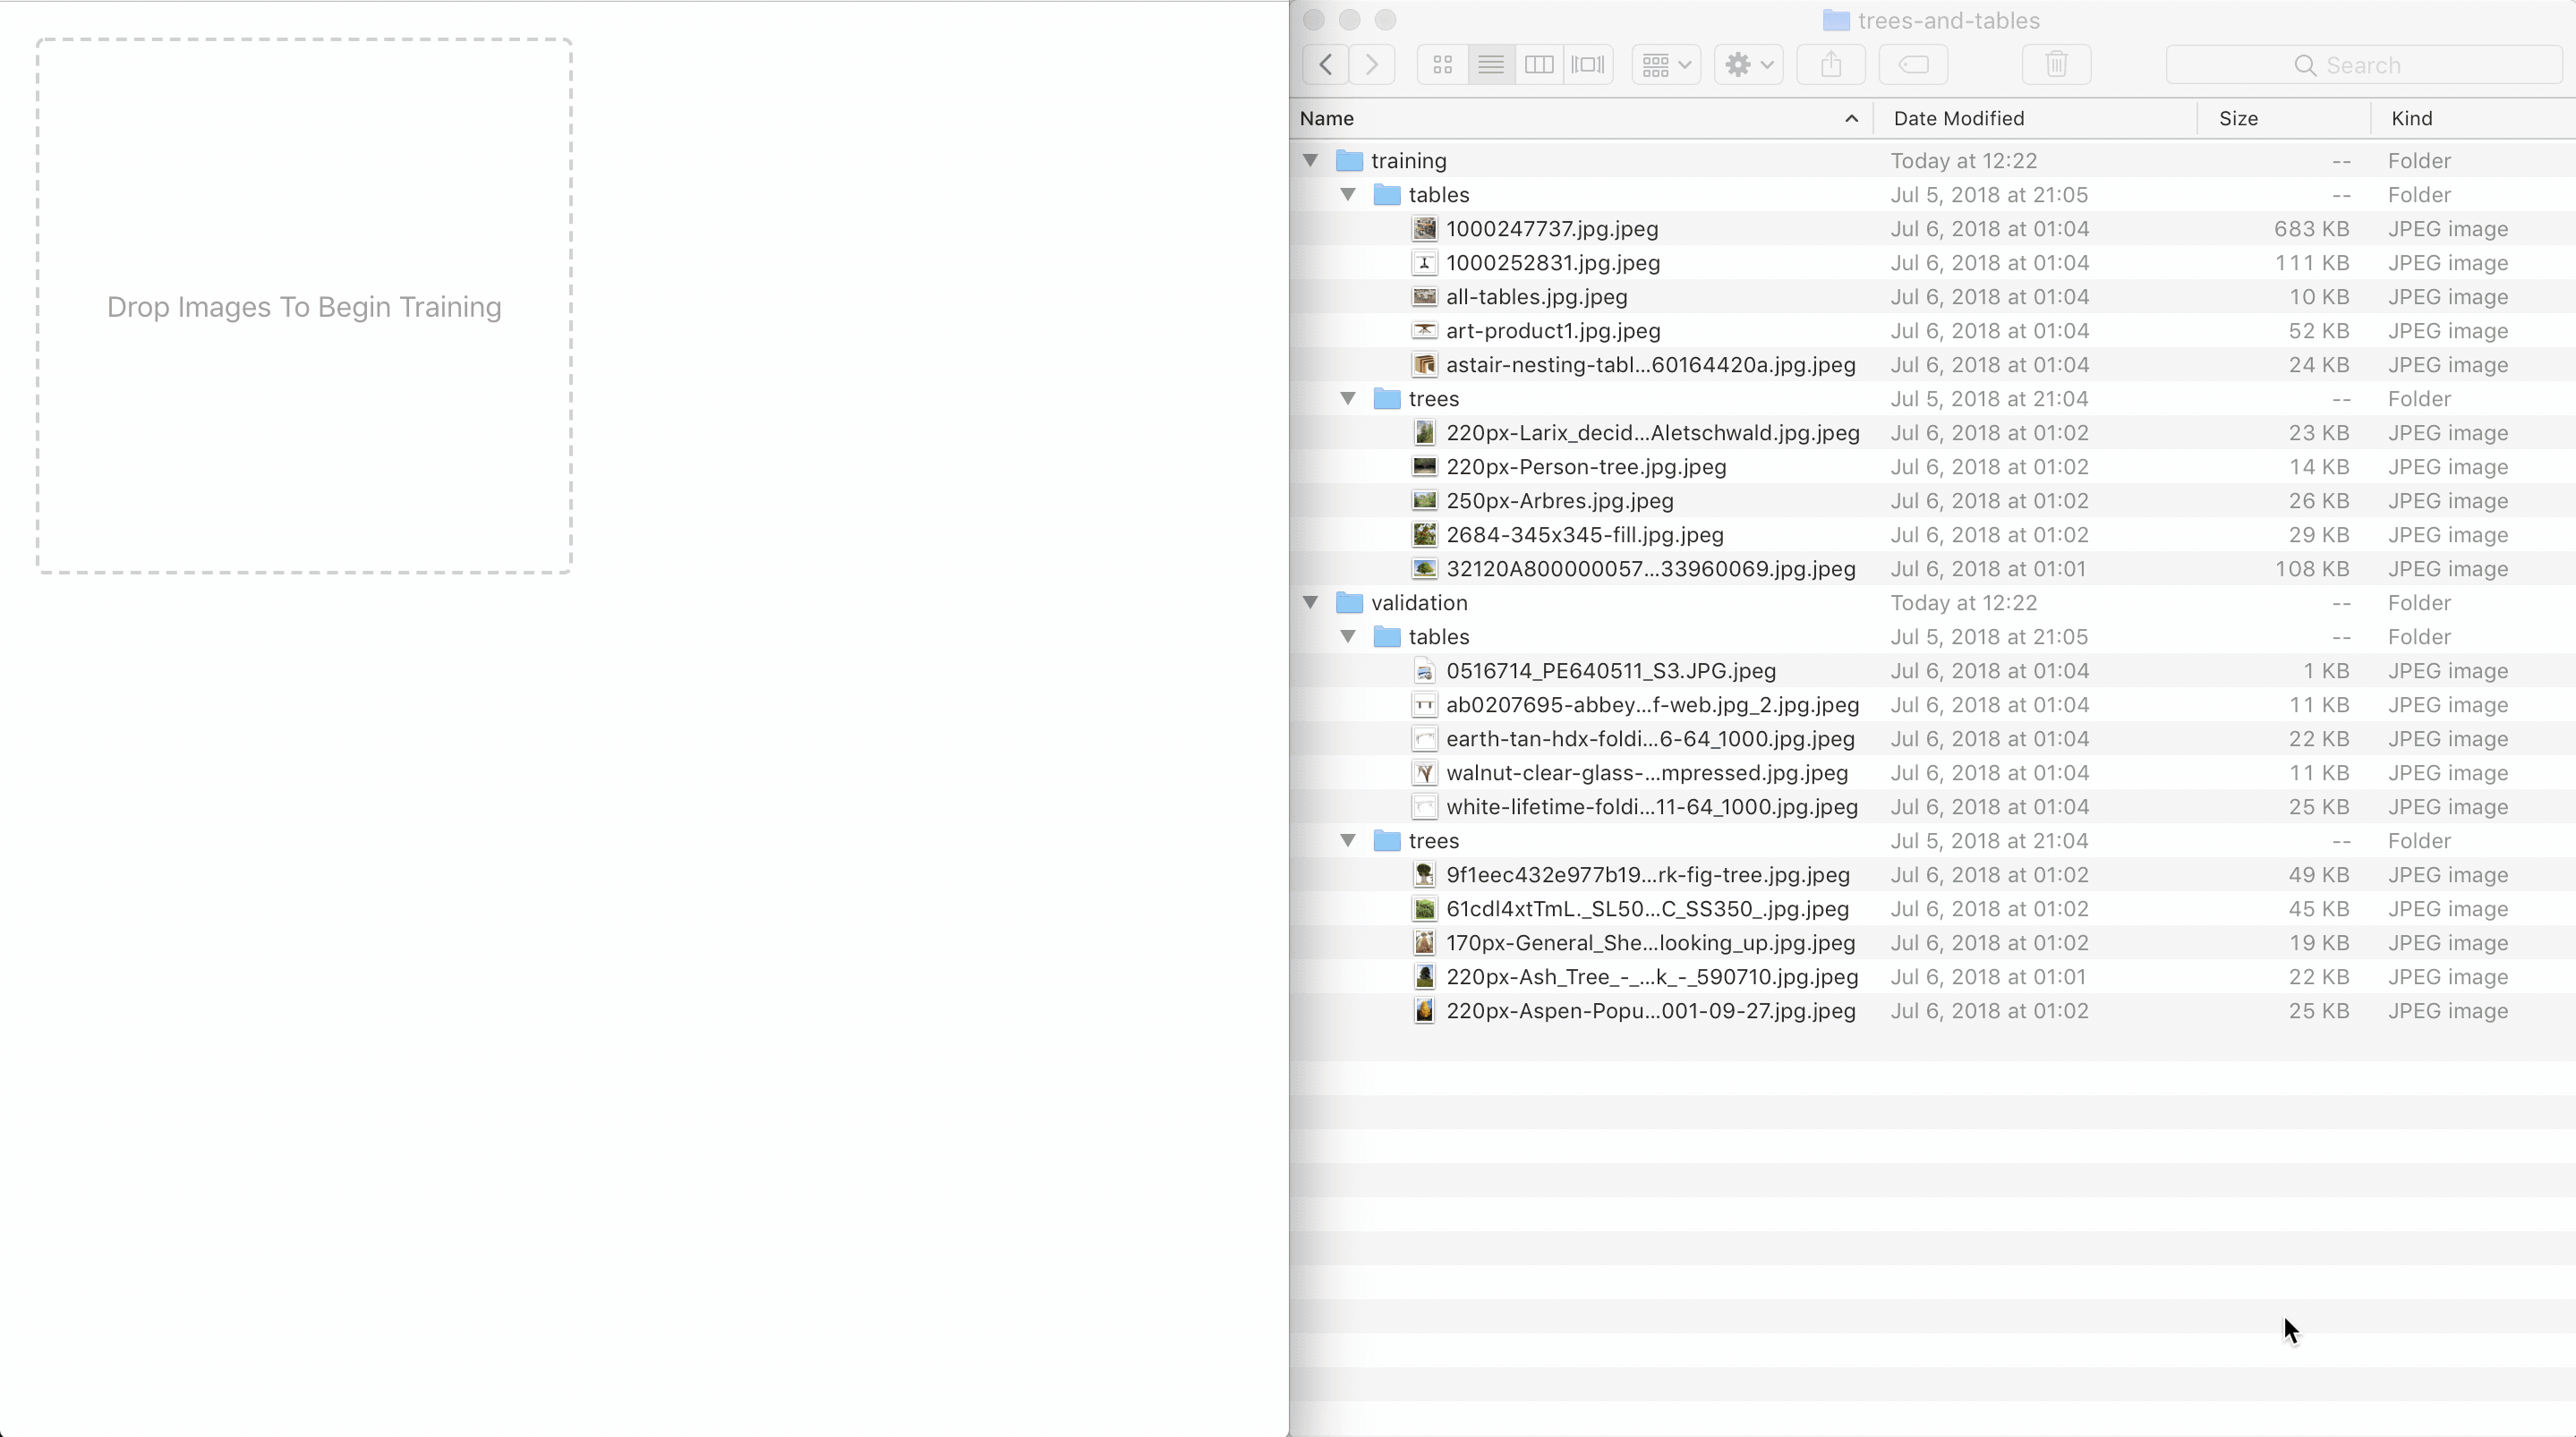
Task: Collapse the training folder
Action: tap(1310, 160)
